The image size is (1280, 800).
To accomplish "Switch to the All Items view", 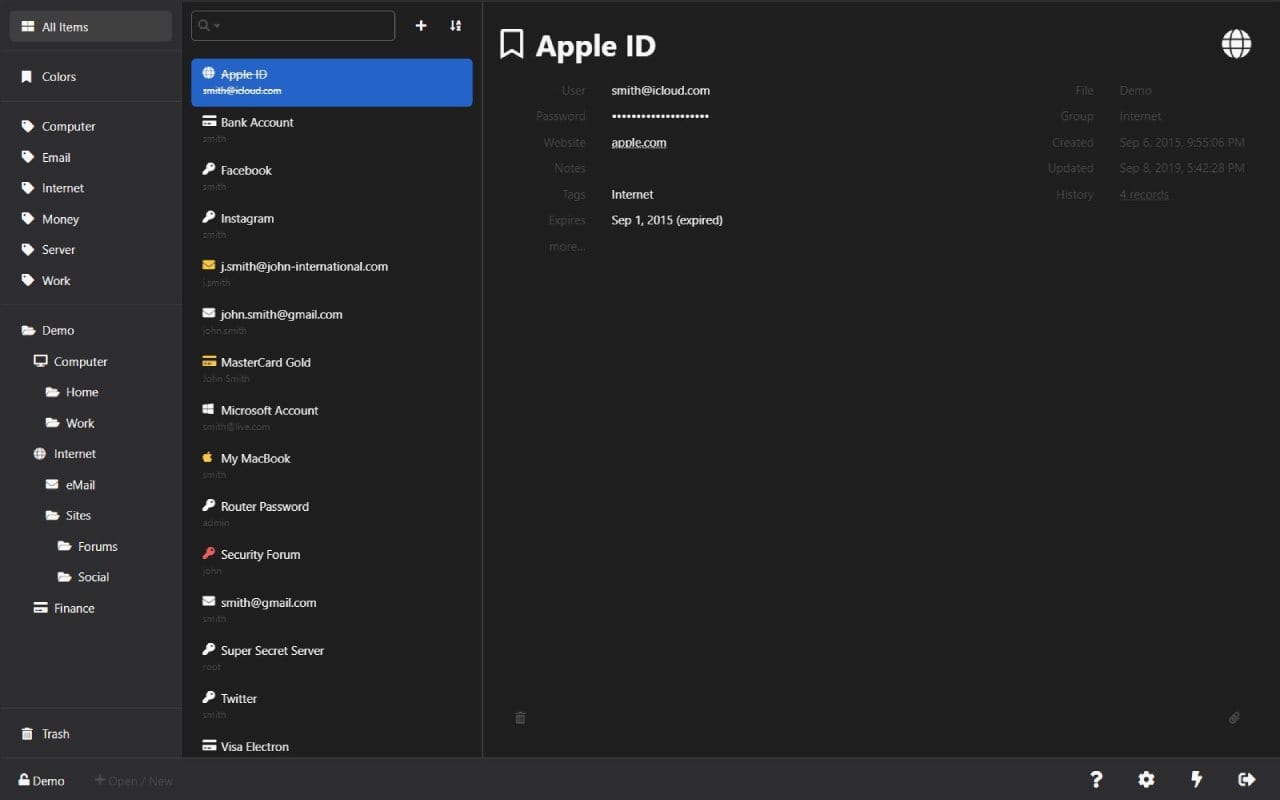I will (x=62, y=27).
